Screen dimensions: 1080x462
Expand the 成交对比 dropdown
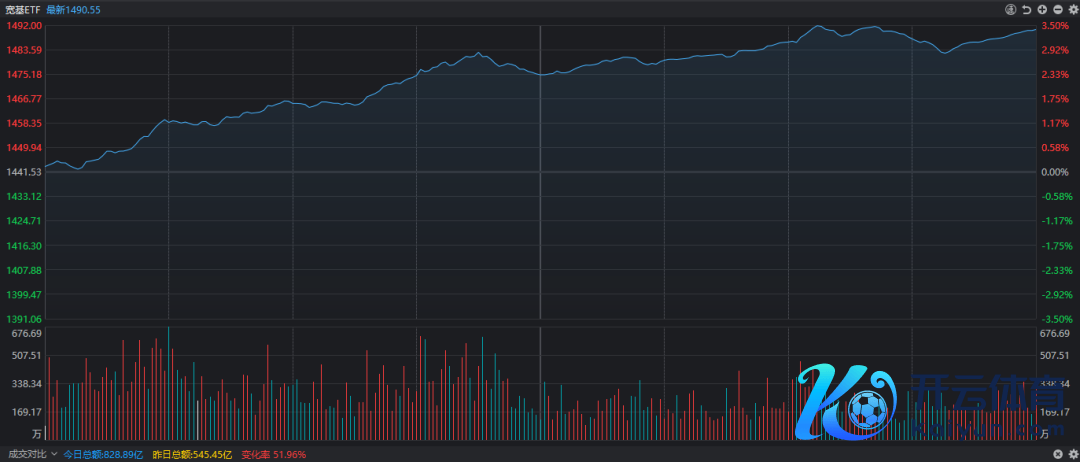pyautogui.click(x=54, y=454)
